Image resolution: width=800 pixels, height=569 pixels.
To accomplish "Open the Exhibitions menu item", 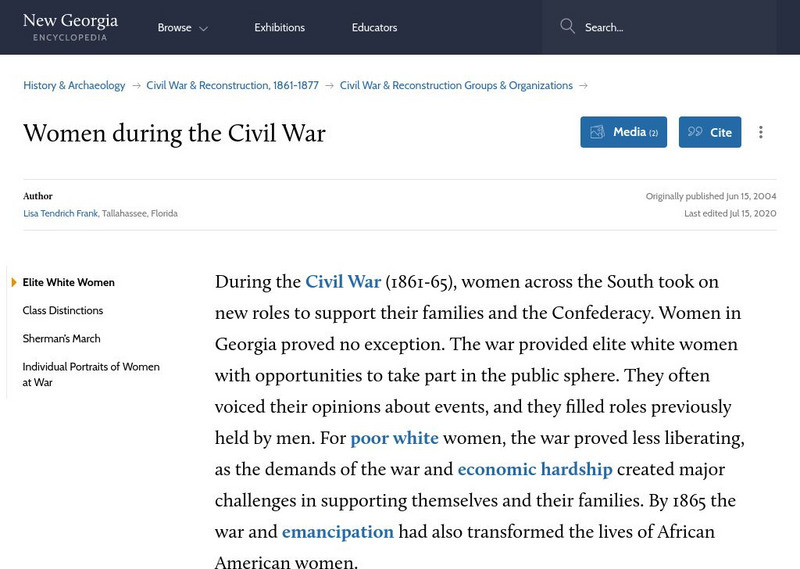I will tap(279, 28).
